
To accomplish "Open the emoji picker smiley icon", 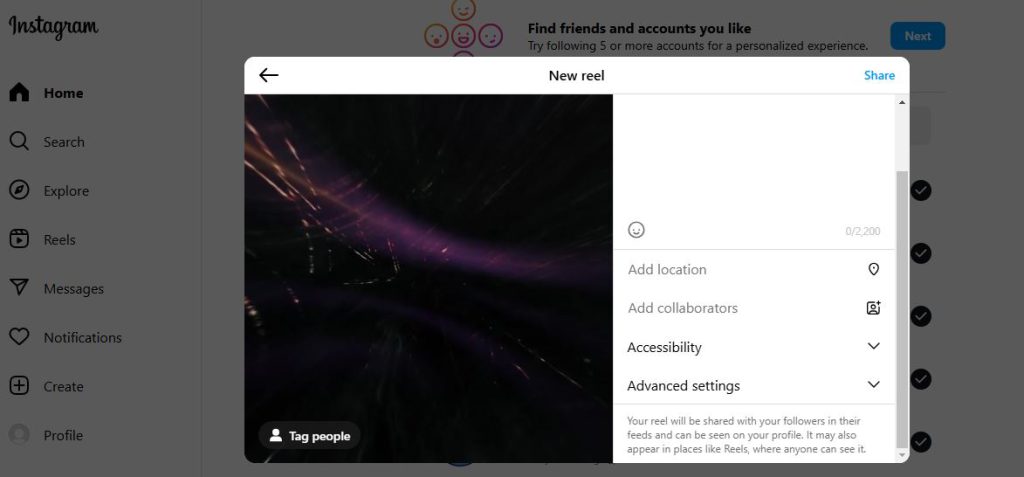I will pos(636,230).
